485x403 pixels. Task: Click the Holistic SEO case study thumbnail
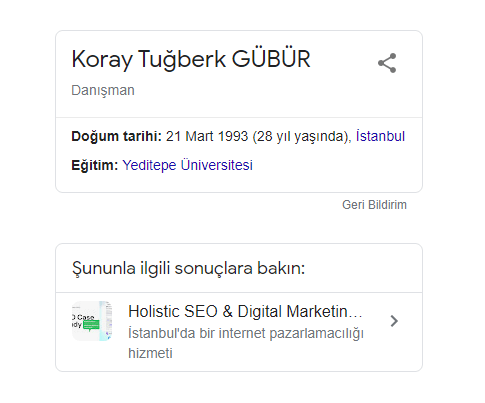tap(92, 321)
